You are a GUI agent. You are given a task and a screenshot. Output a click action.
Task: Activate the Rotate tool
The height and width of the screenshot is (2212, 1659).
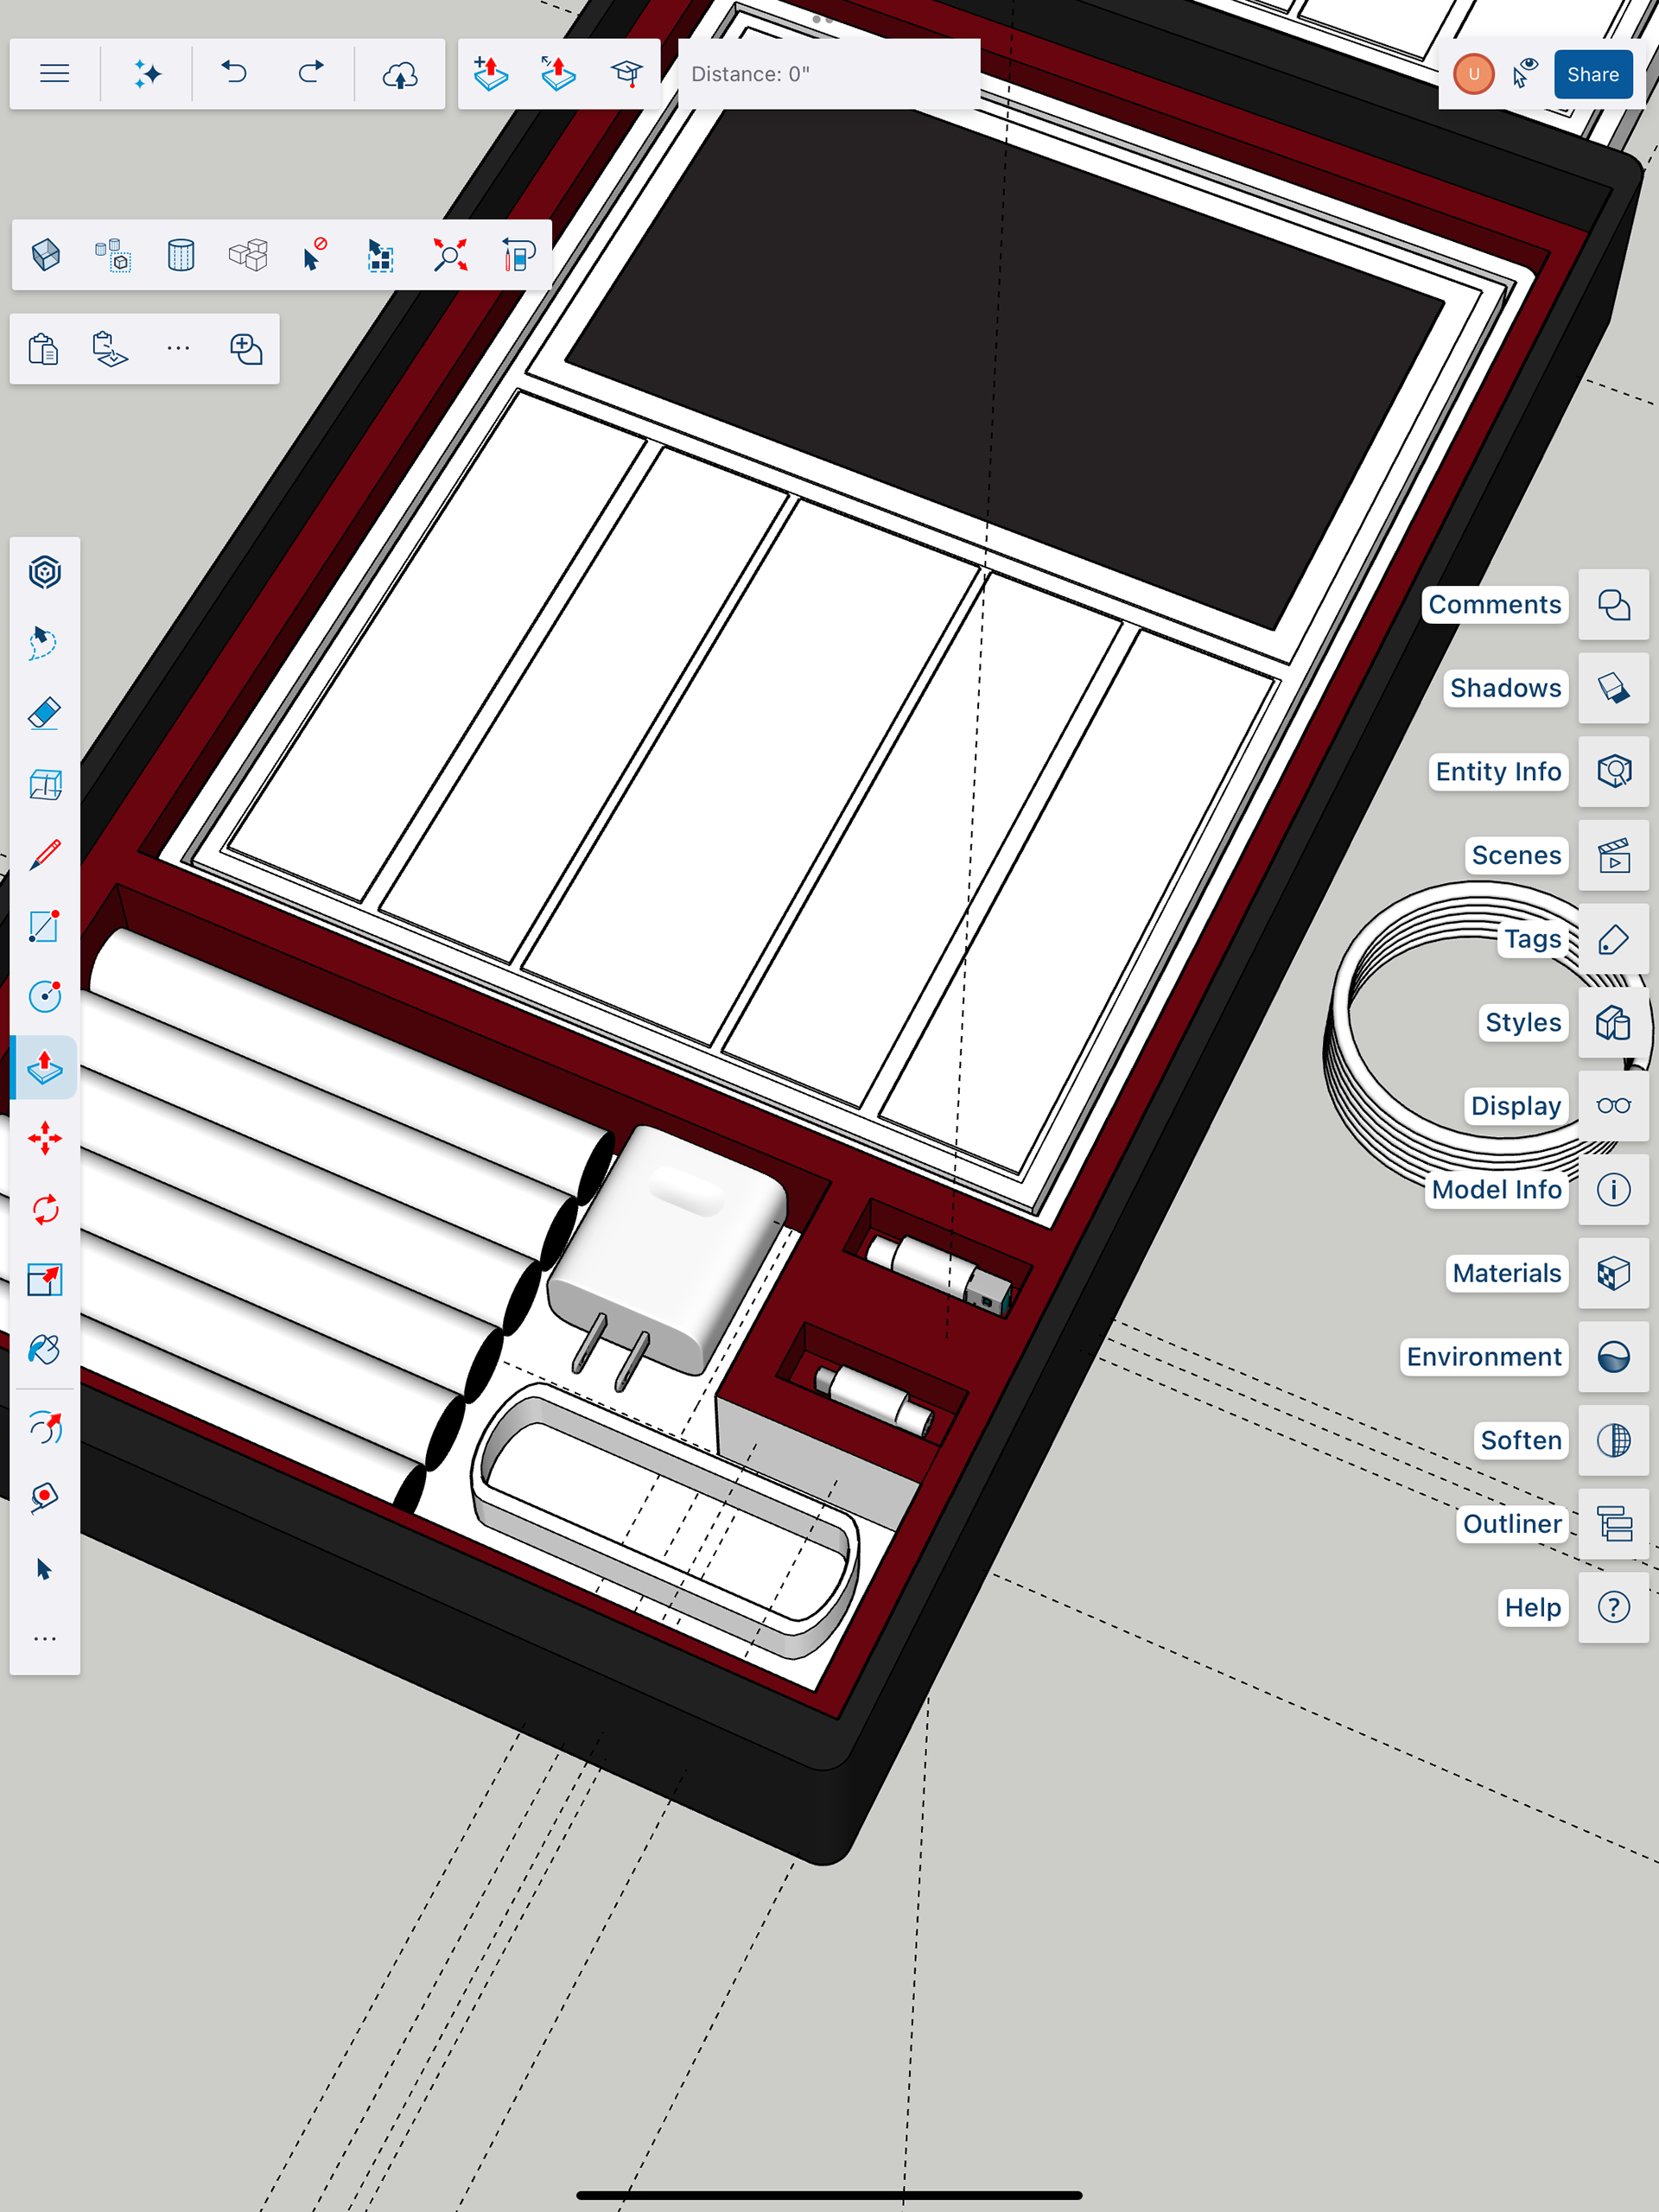[45, 1209]
